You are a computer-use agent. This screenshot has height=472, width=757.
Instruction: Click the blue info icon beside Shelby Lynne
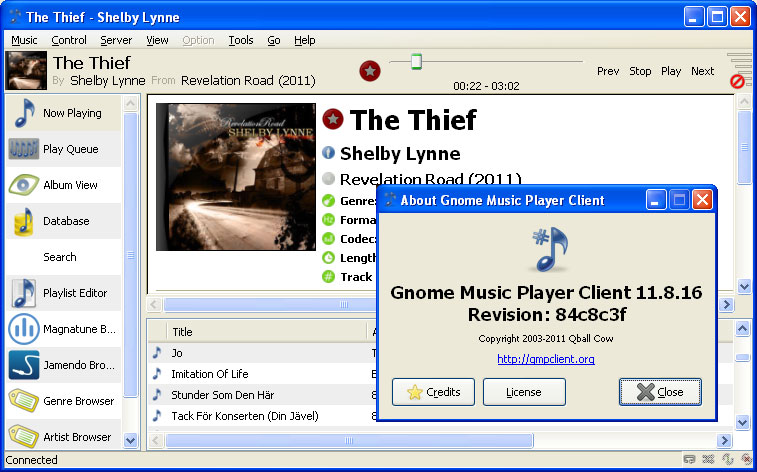point(328,153)
